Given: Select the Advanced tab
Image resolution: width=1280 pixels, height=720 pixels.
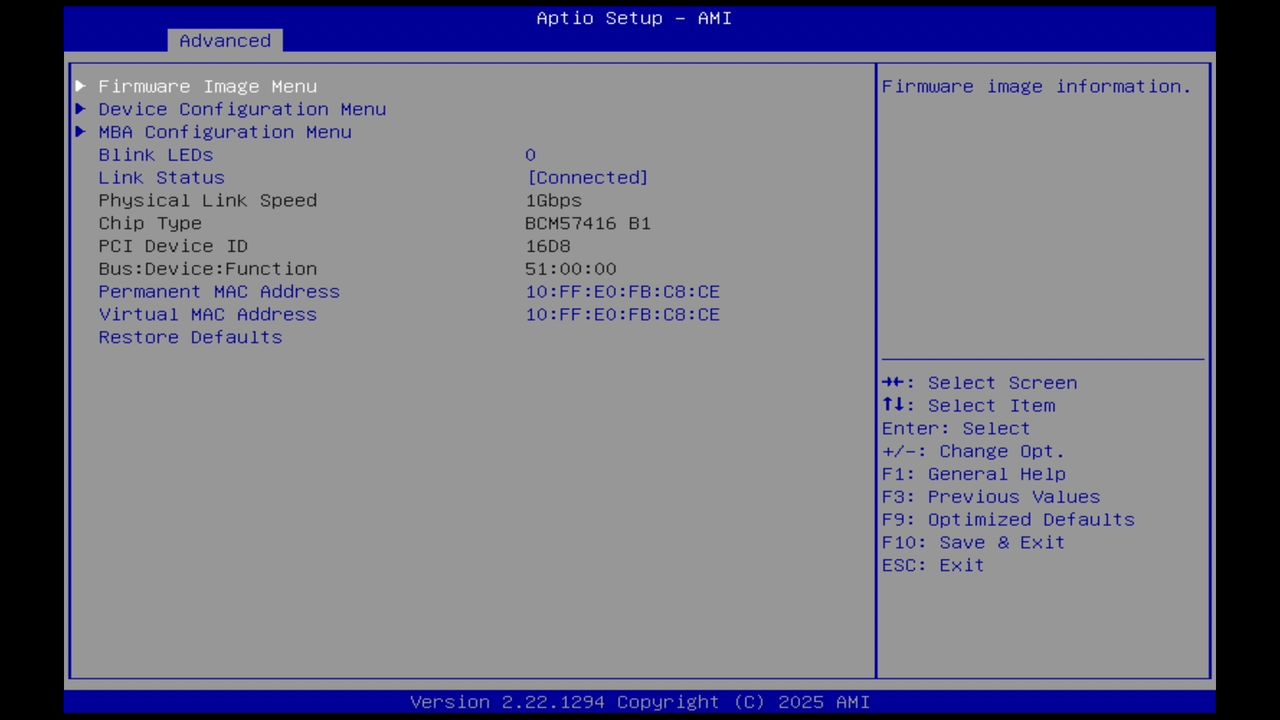Looking at the screenshot, I should [x=224, y=40].
